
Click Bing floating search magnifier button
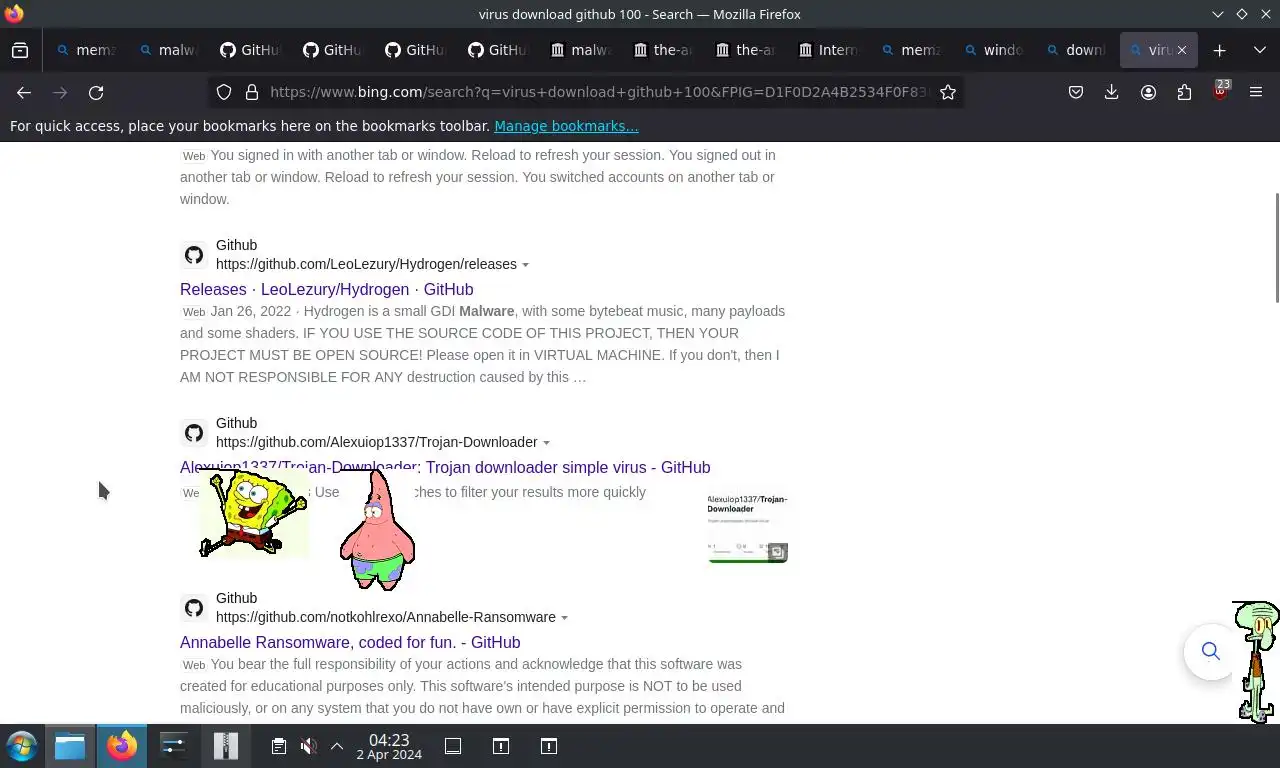click(1210, 652)
